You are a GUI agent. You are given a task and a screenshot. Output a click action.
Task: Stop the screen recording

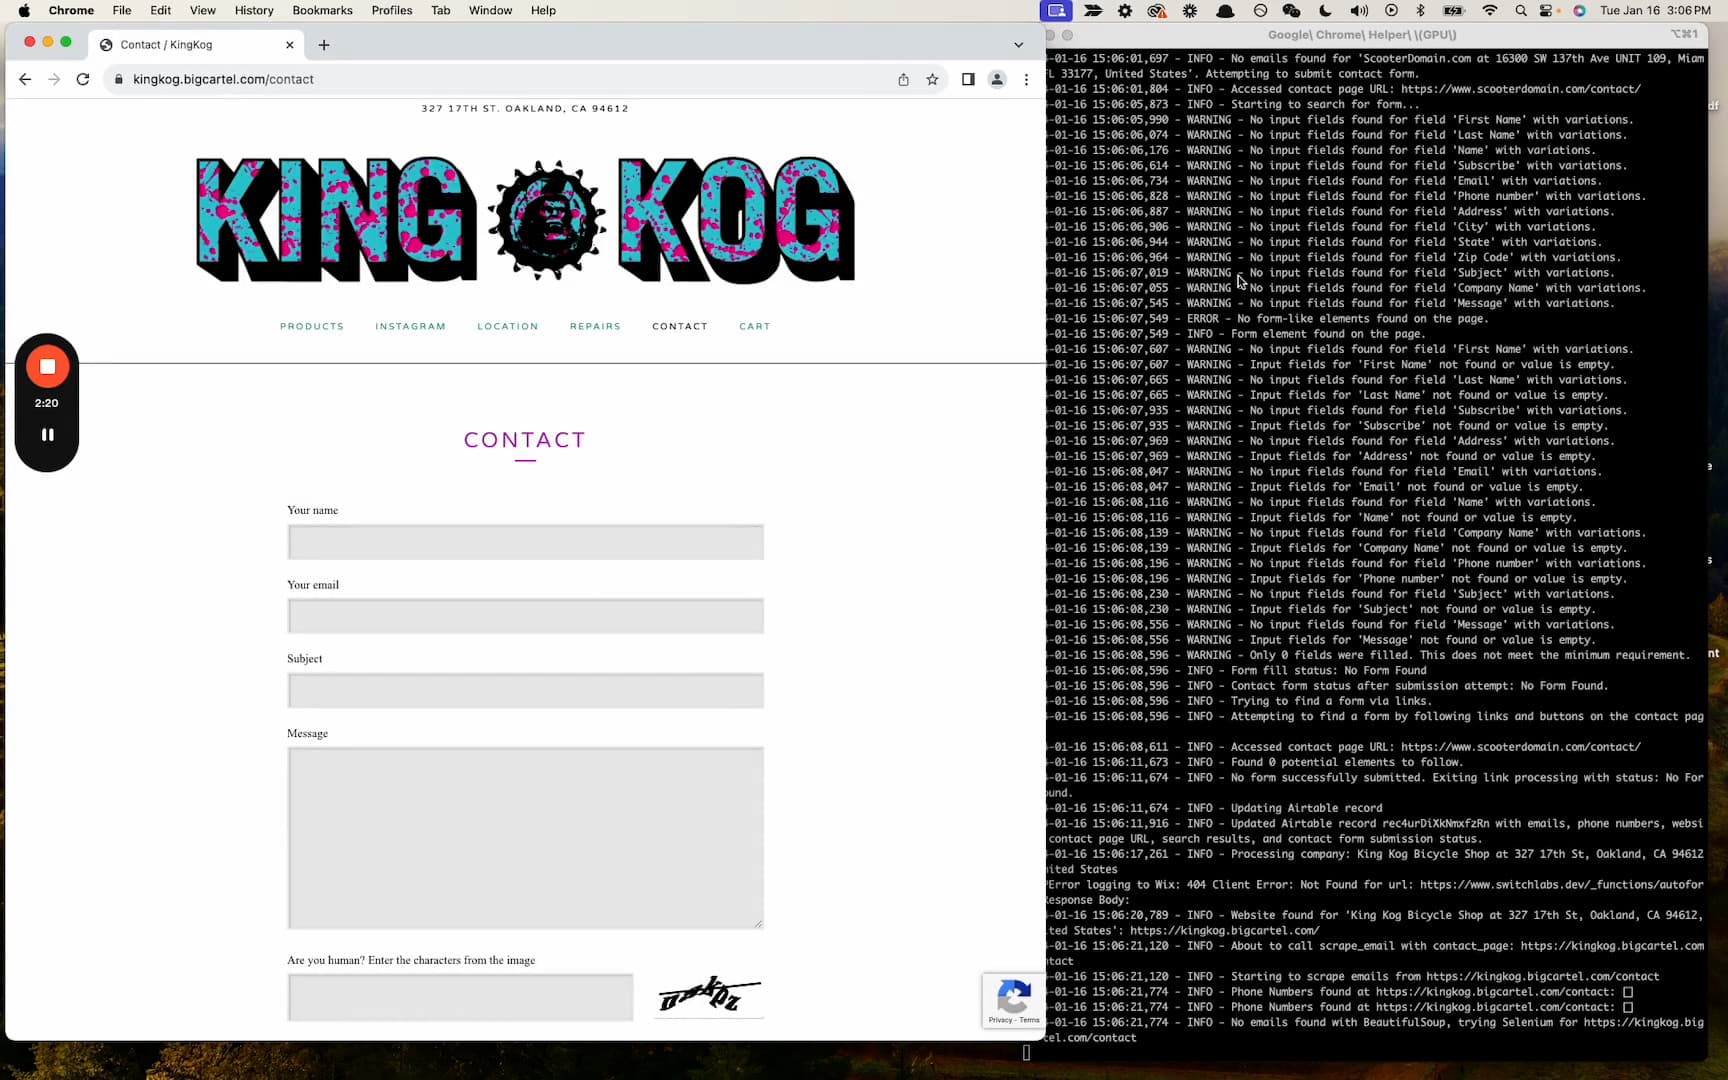click(47, 367)
